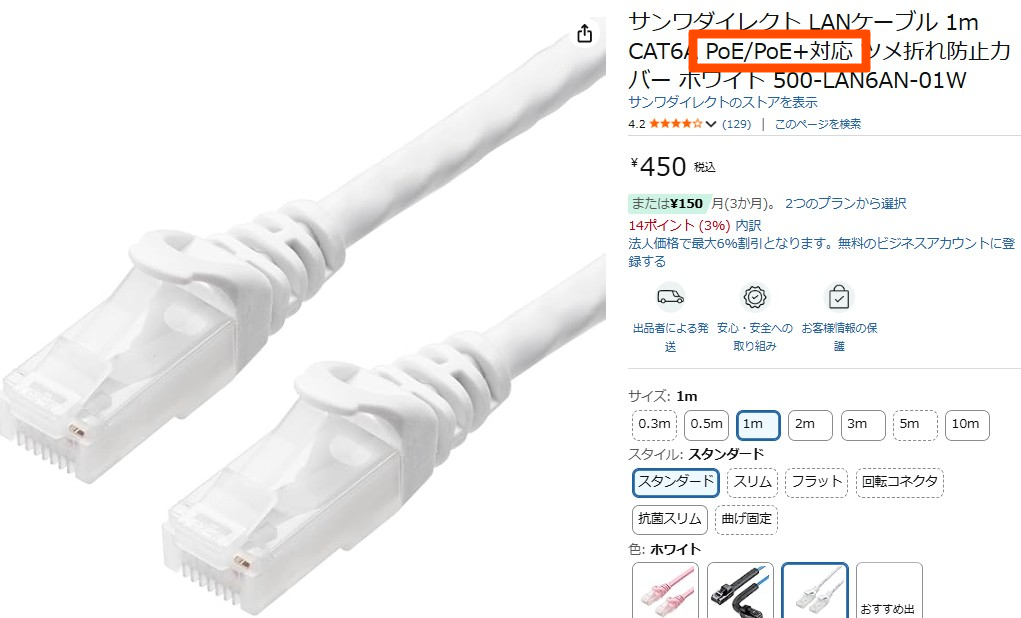The image size is (1021, 618).
Task: Open the 129 reviews count link
Action: click(736, 124)
